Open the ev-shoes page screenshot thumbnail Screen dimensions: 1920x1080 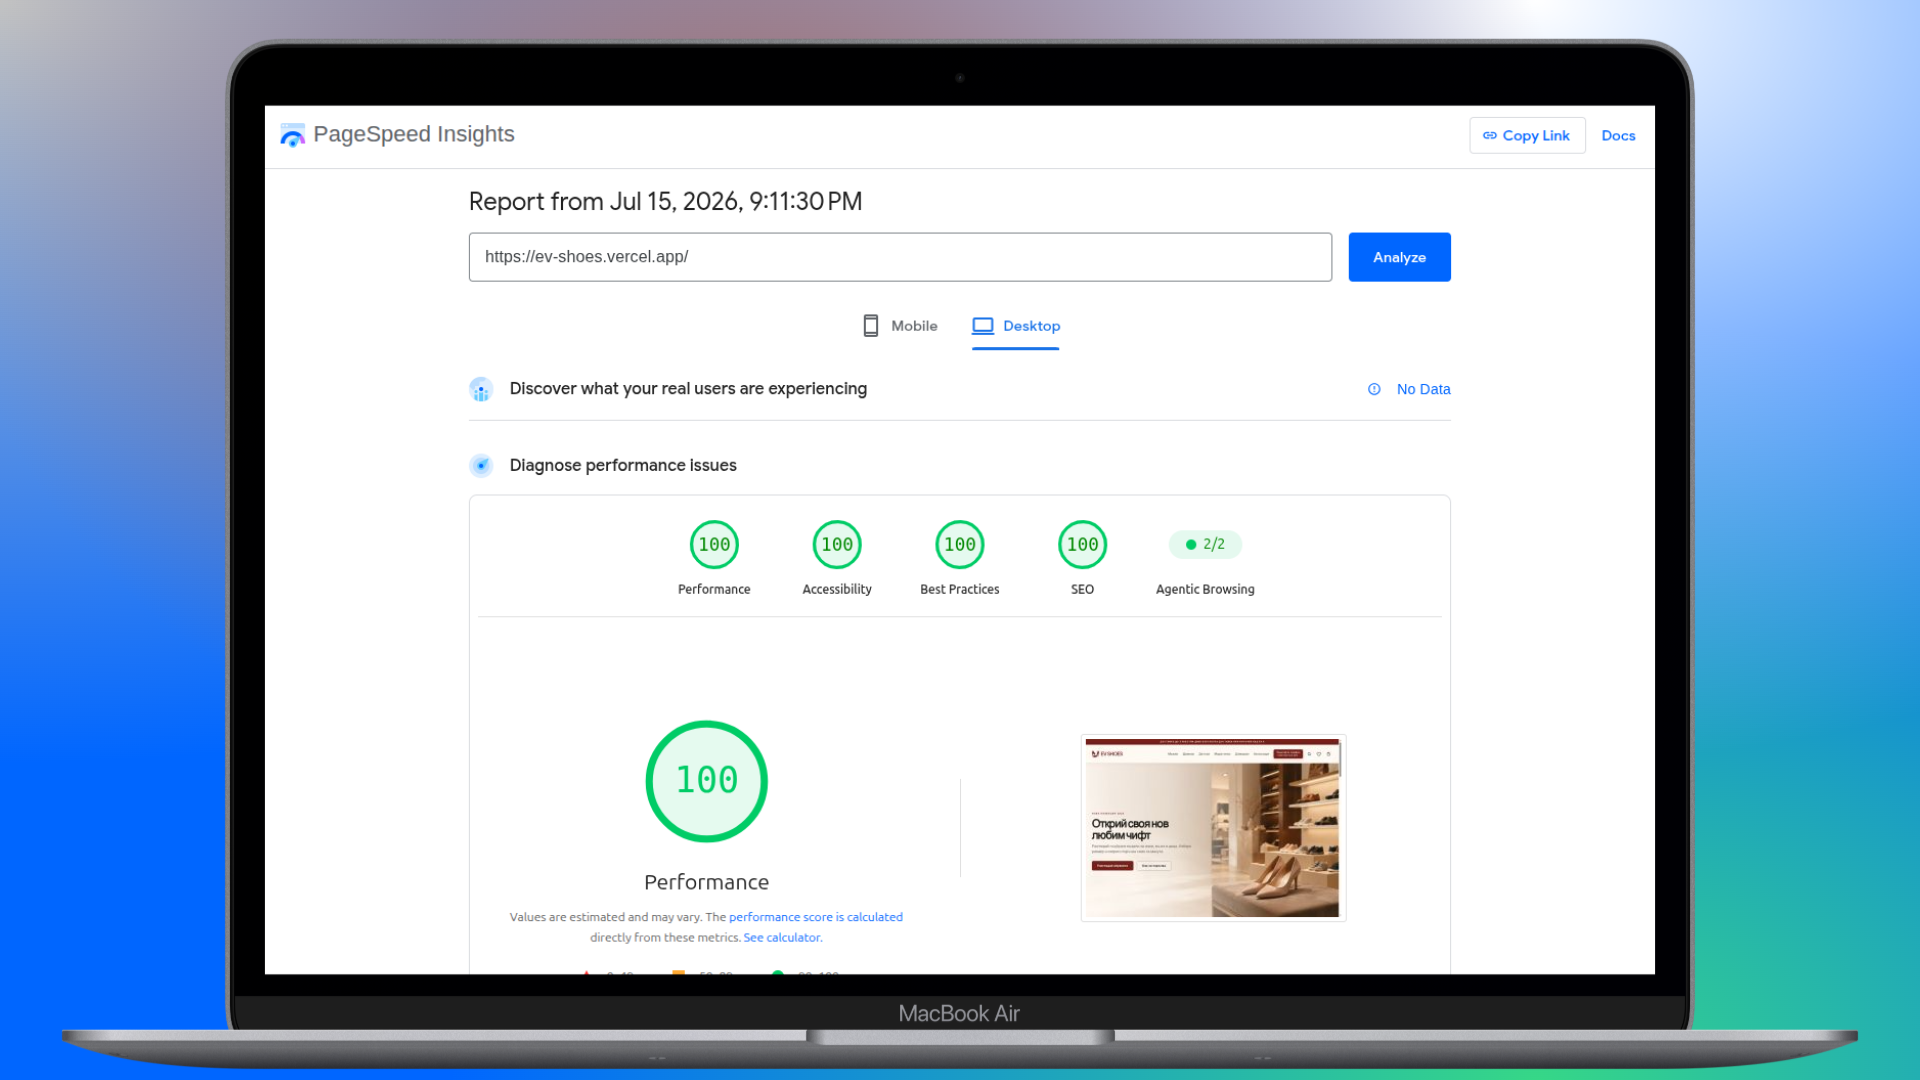[x=1213, y=828]
